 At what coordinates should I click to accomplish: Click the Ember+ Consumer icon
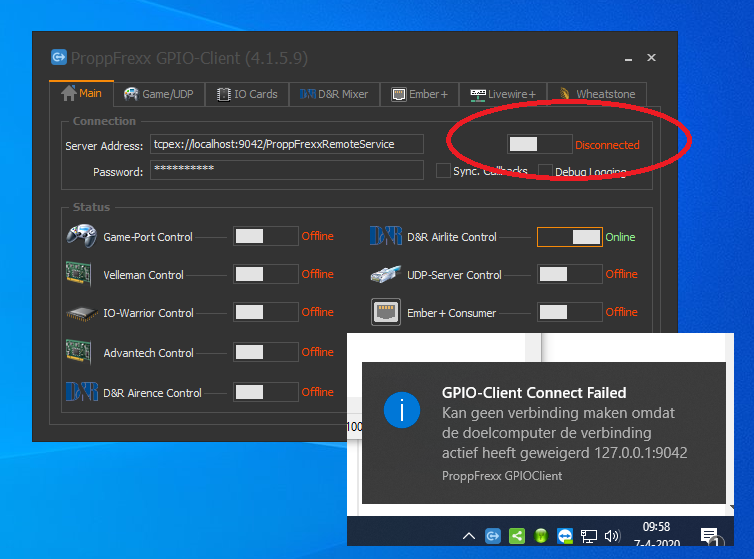(x=385, y=312)
